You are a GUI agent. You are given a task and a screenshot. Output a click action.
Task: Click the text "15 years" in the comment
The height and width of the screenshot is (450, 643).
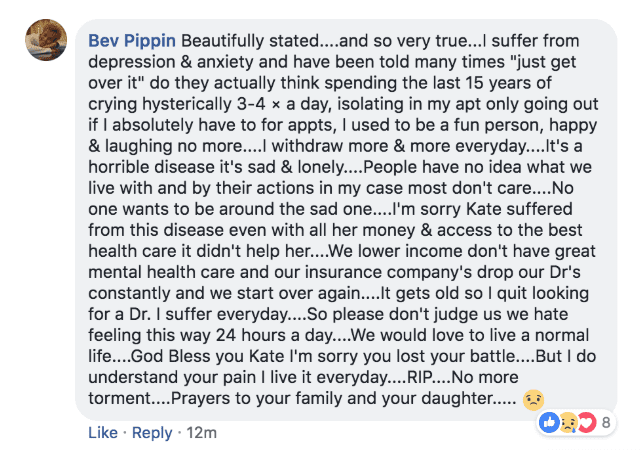(x=497, y=83)
